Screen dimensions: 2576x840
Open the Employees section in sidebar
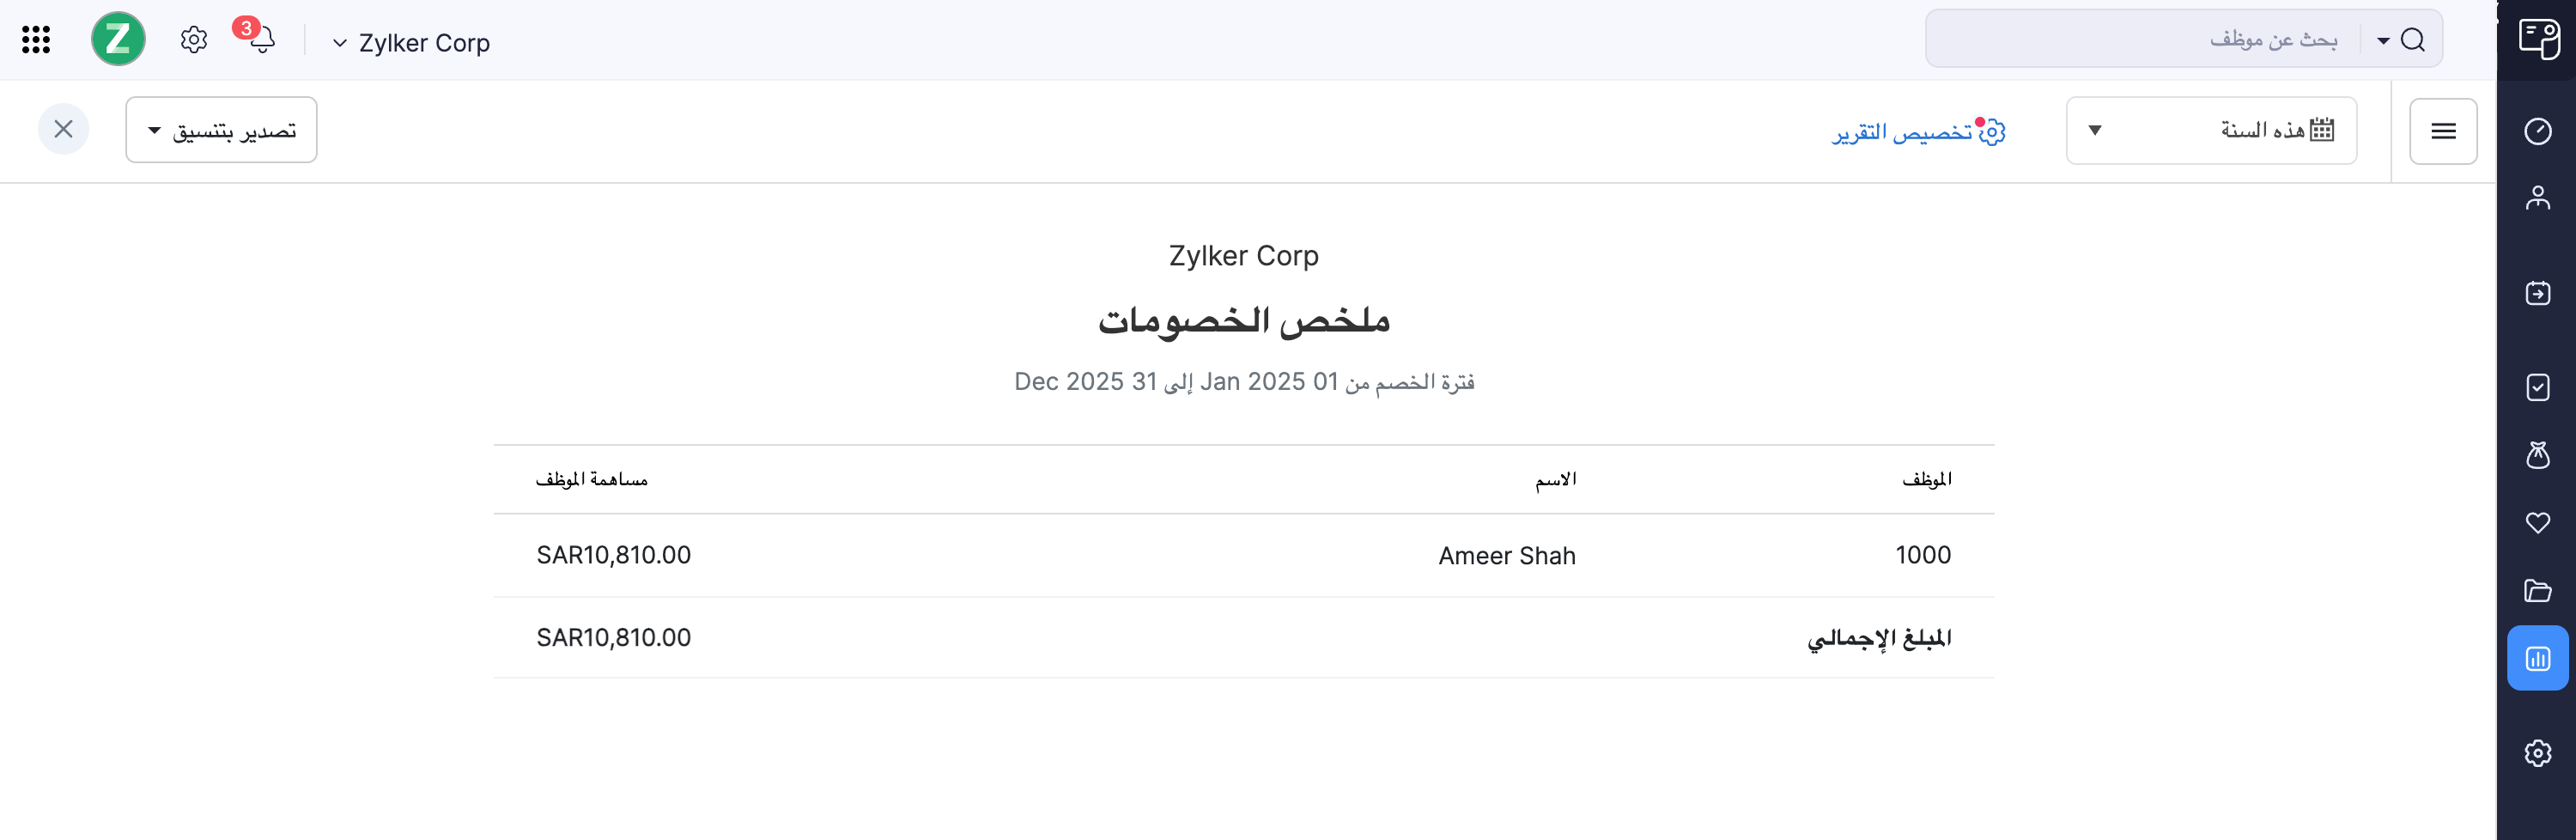(2537, 197)
